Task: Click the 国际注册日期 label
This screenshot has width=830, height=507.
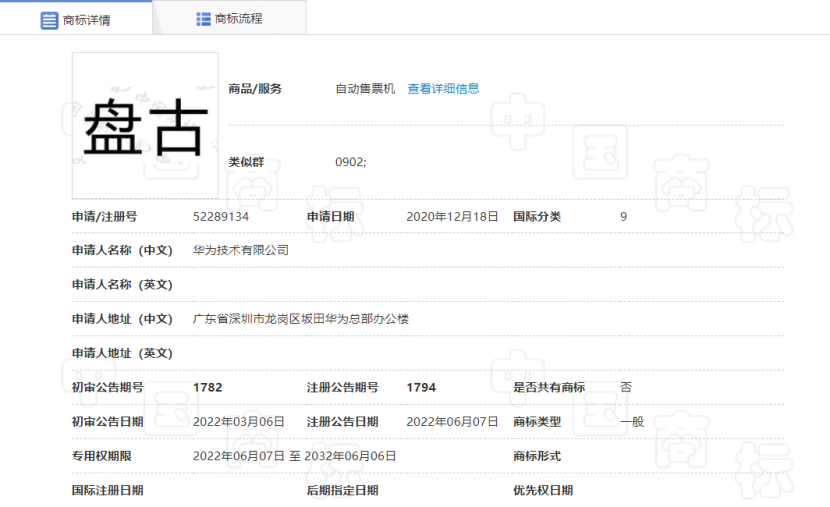Action: [x=107, y=491]
